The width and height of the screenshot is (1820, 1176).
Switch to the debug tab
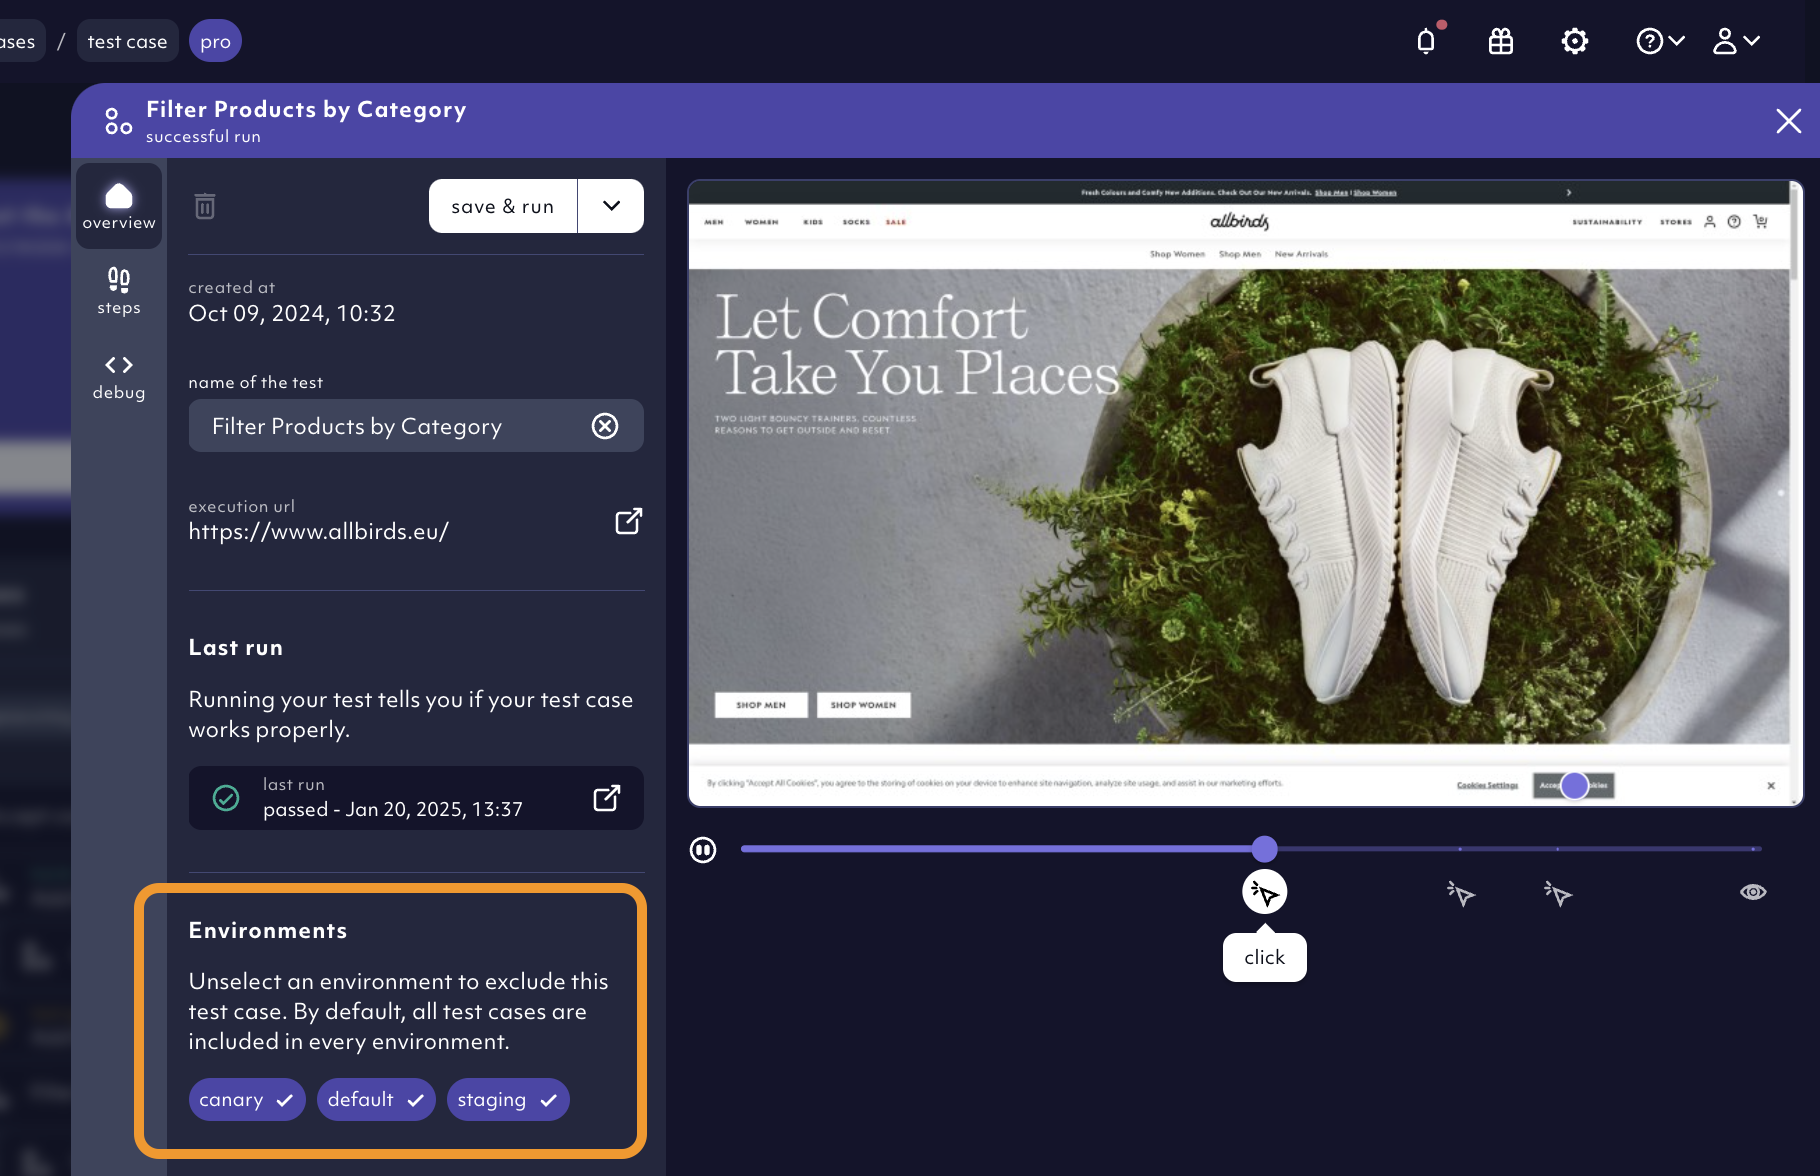[119, 377]
